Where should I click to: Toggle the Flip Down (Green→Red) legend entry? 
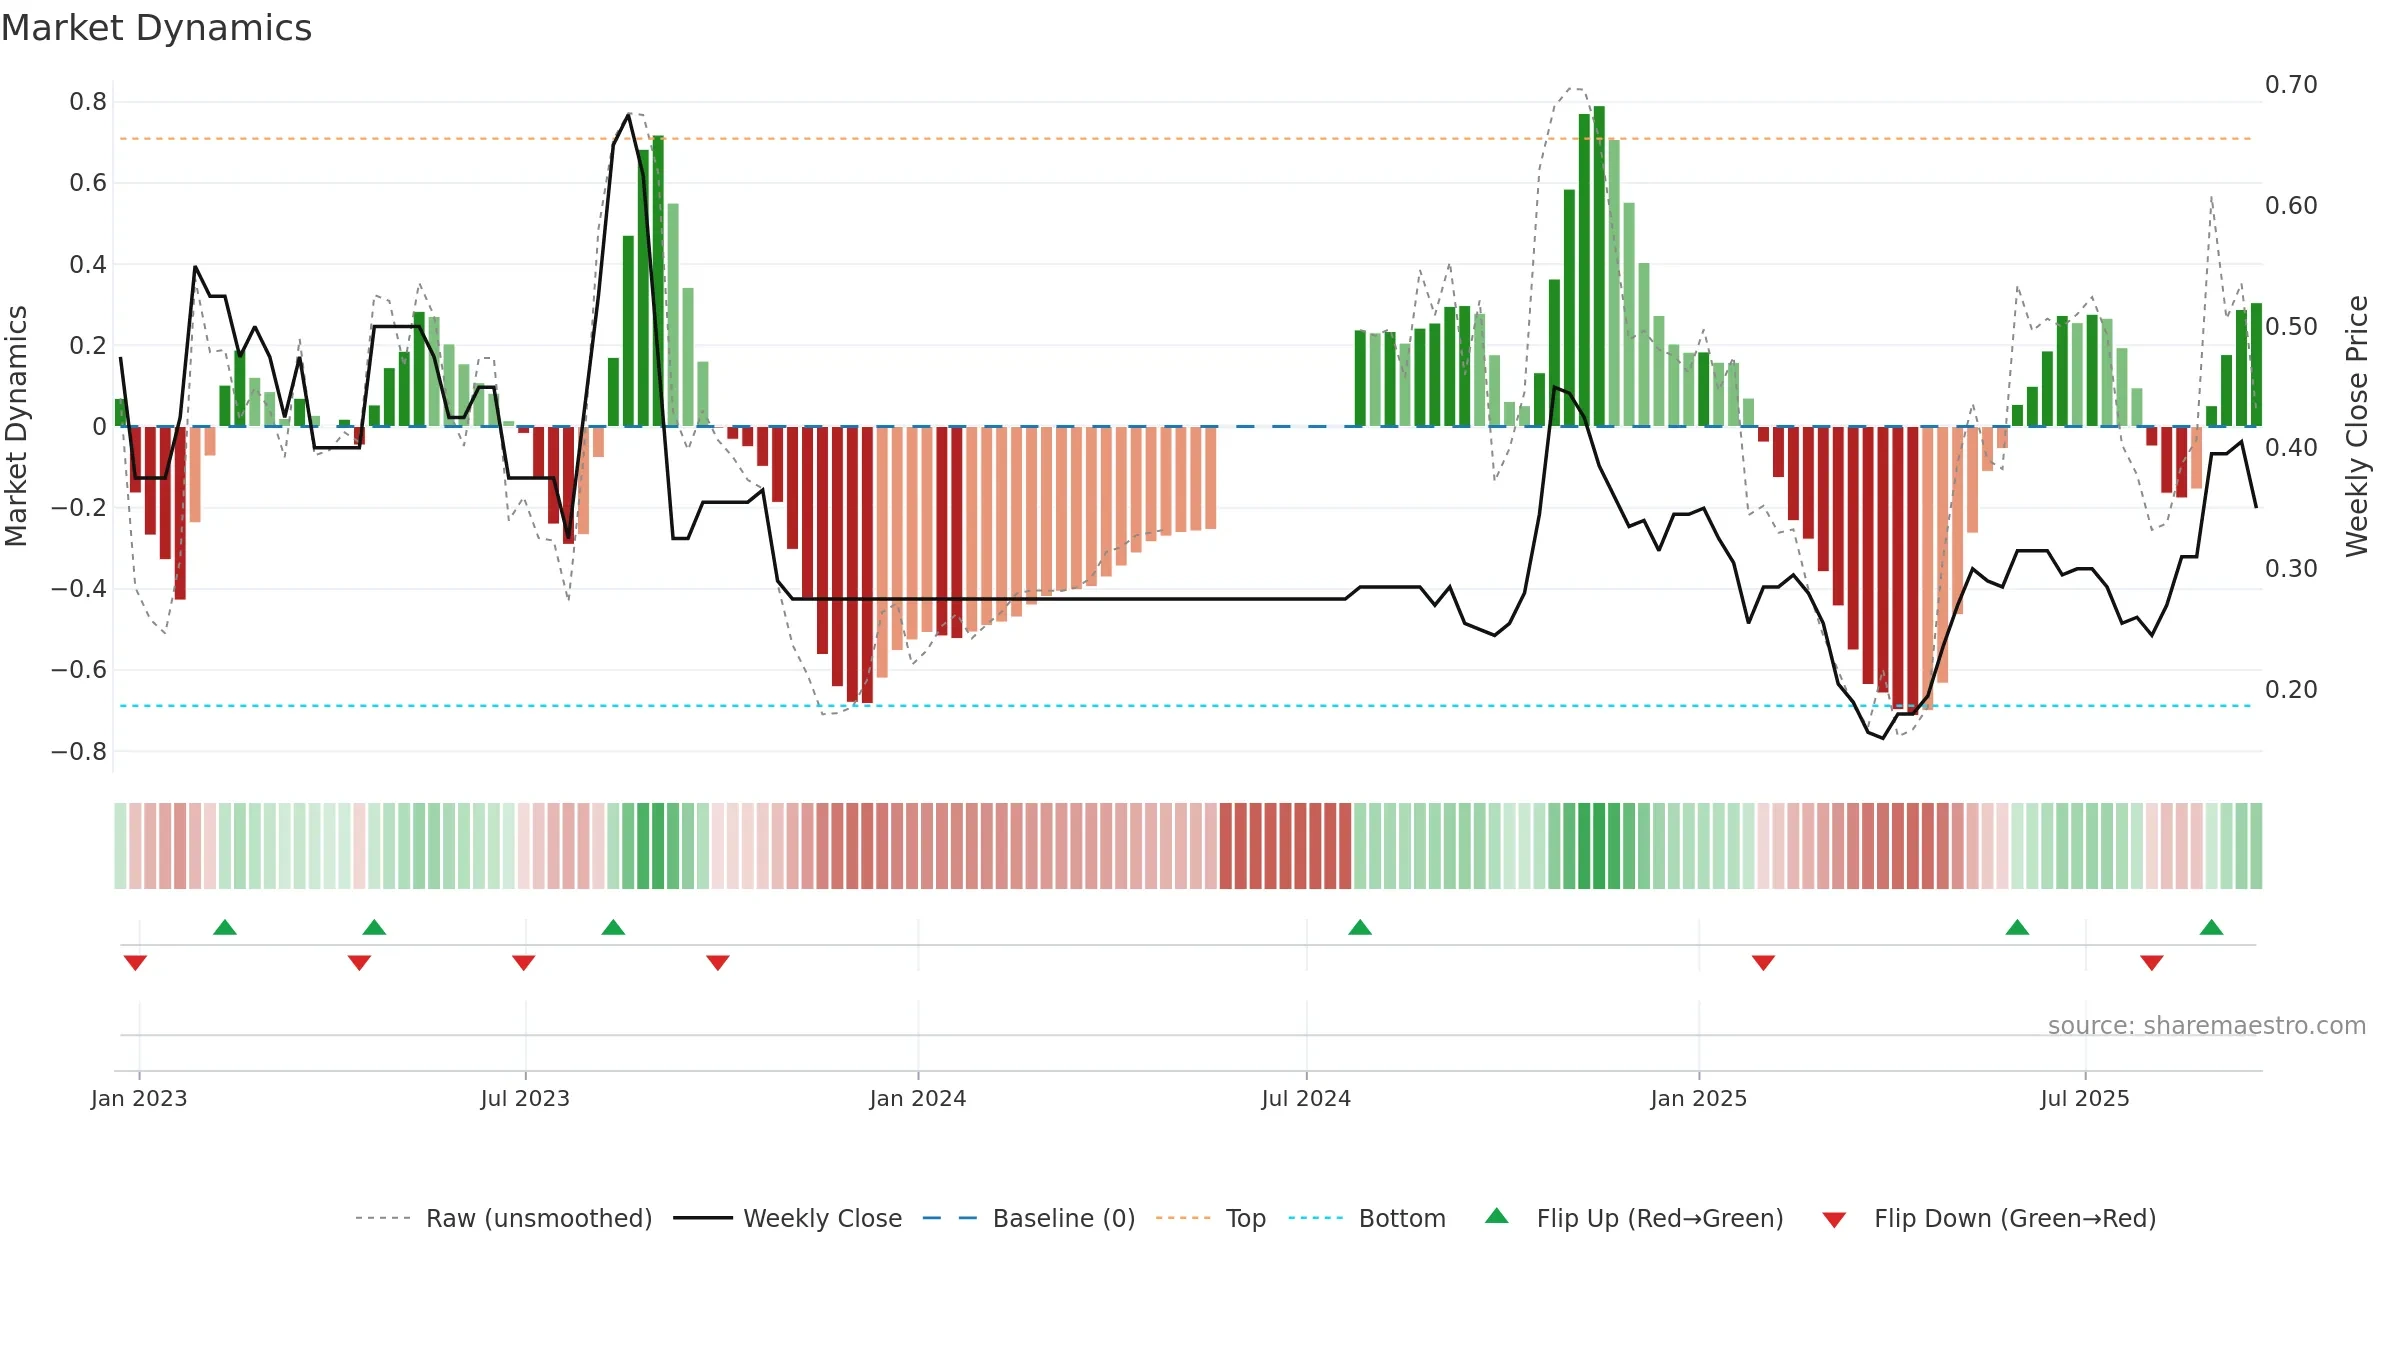tap(1989, 1218)
